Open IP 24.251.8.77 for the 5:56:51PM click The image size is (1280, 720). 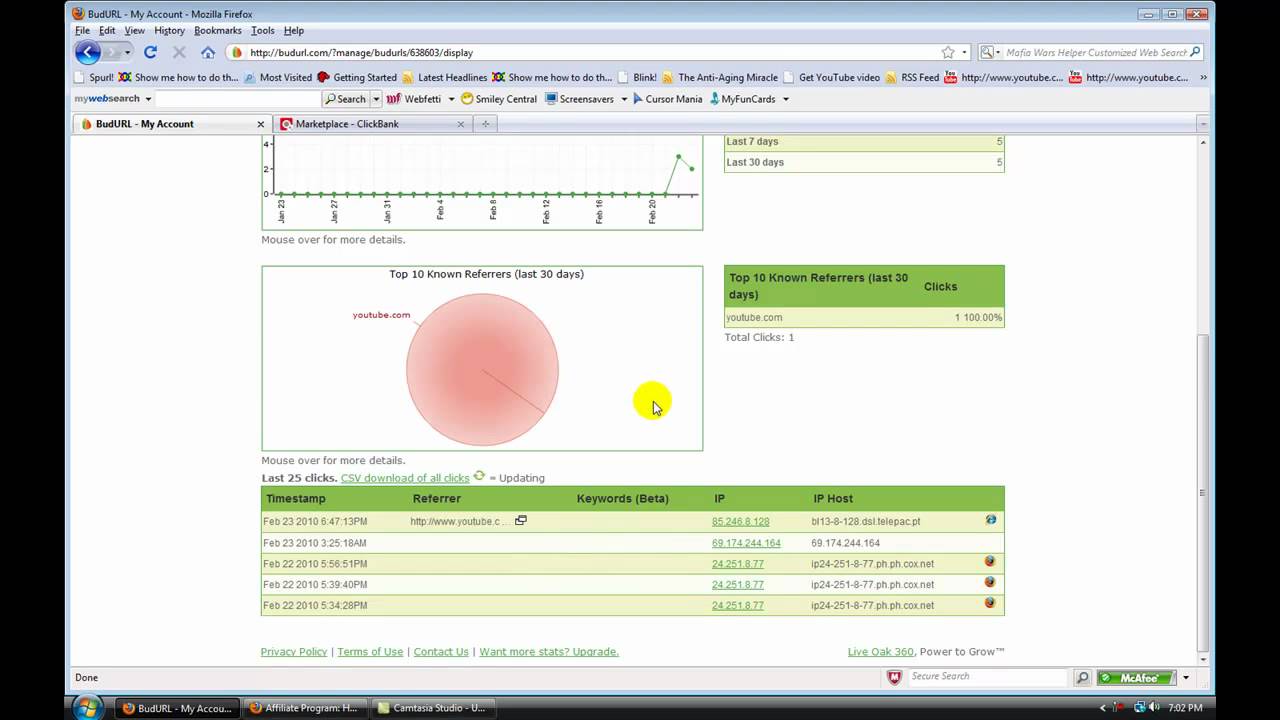737,564
